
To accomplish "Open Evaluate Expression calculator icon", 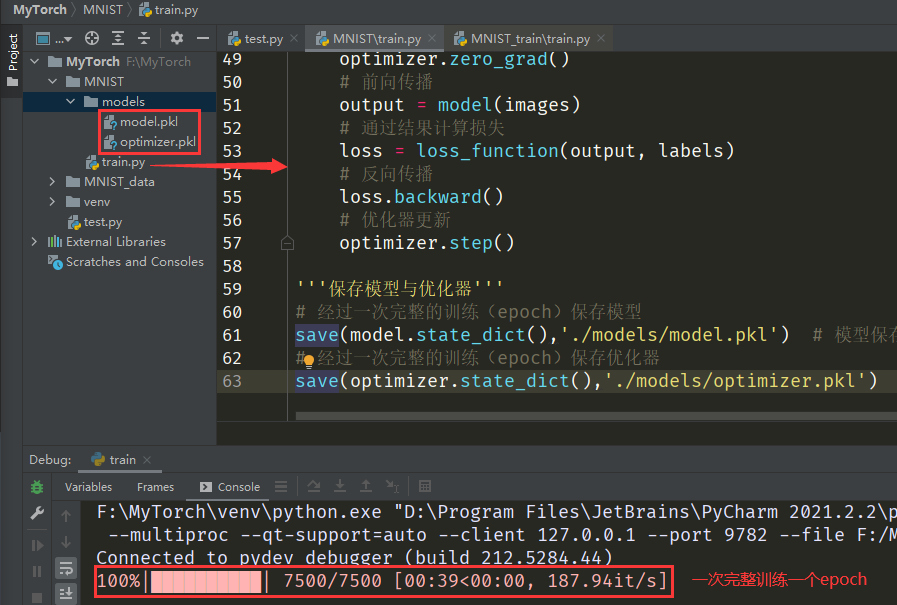I will click(425, 487).
